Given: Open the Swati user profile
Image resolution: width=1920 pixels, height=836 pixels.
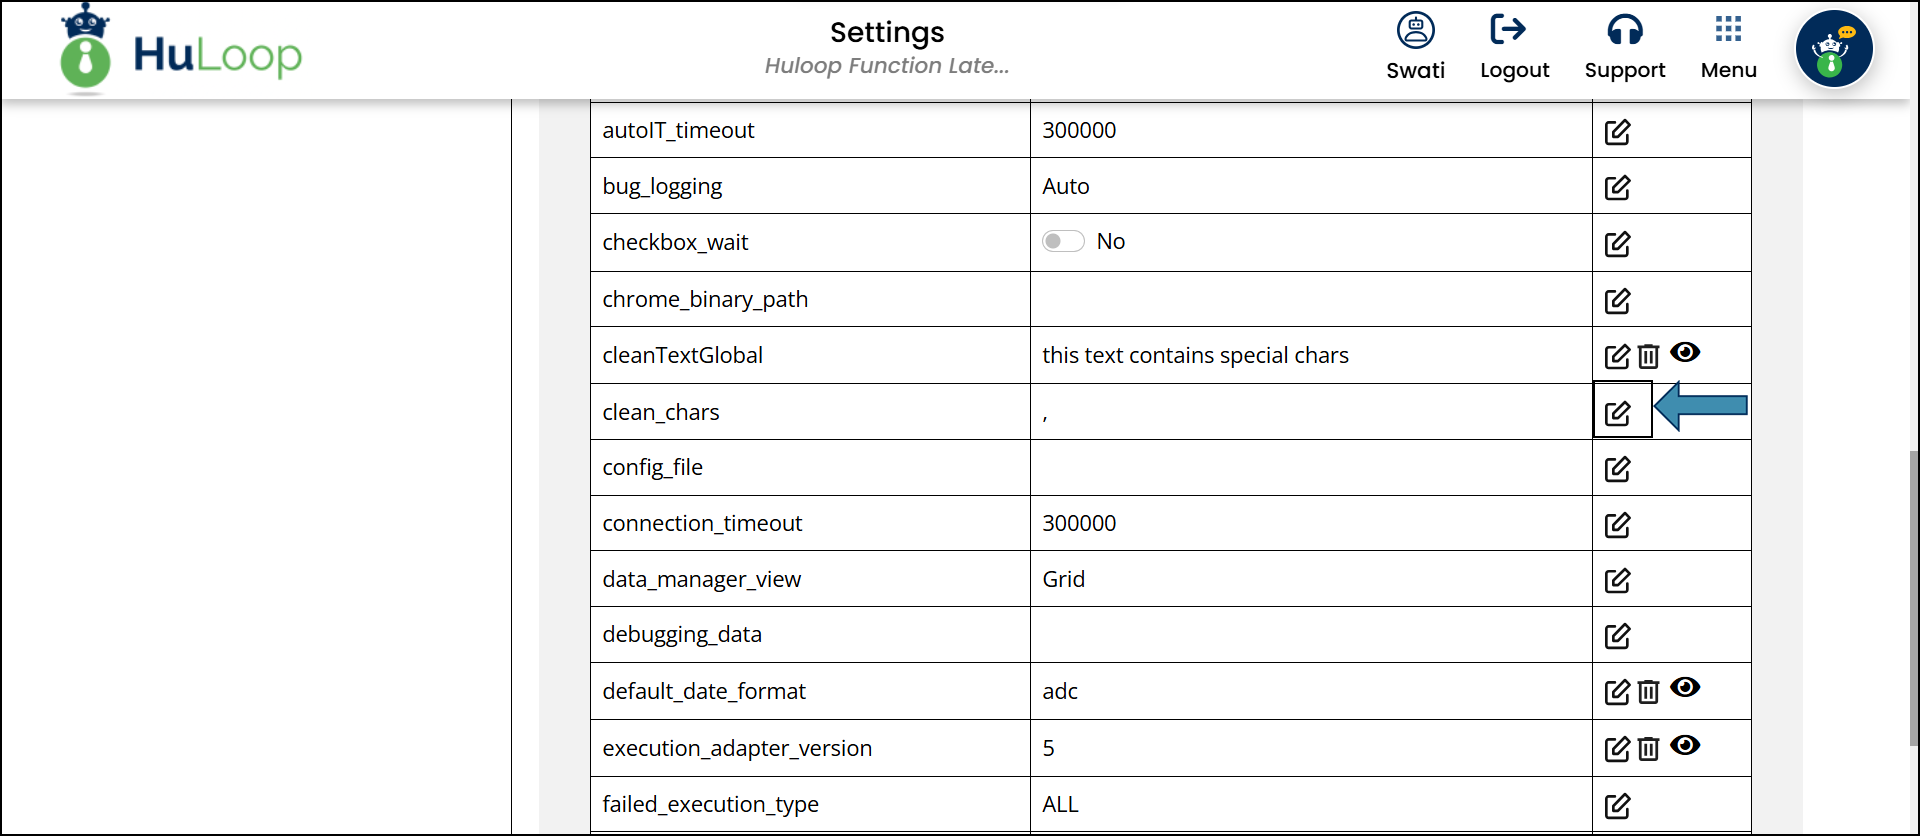Looking at the screenshot, I should pos(1415,46).
